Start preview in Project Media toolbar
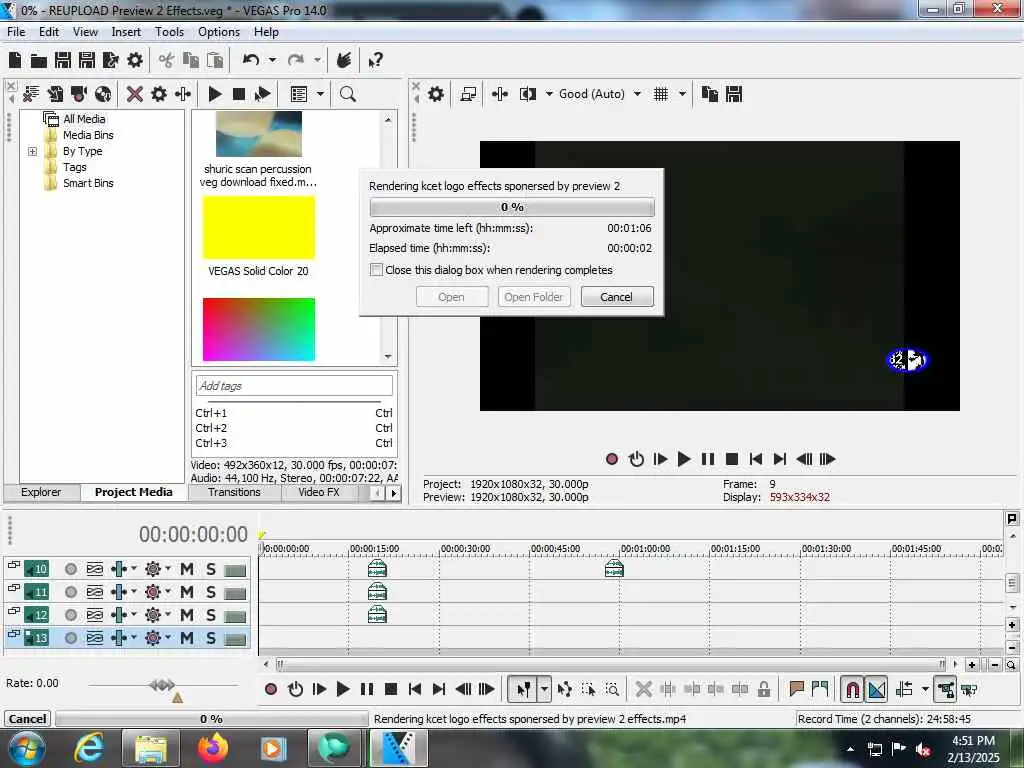This screenshot has width=1024, height=768. [214, 94]
